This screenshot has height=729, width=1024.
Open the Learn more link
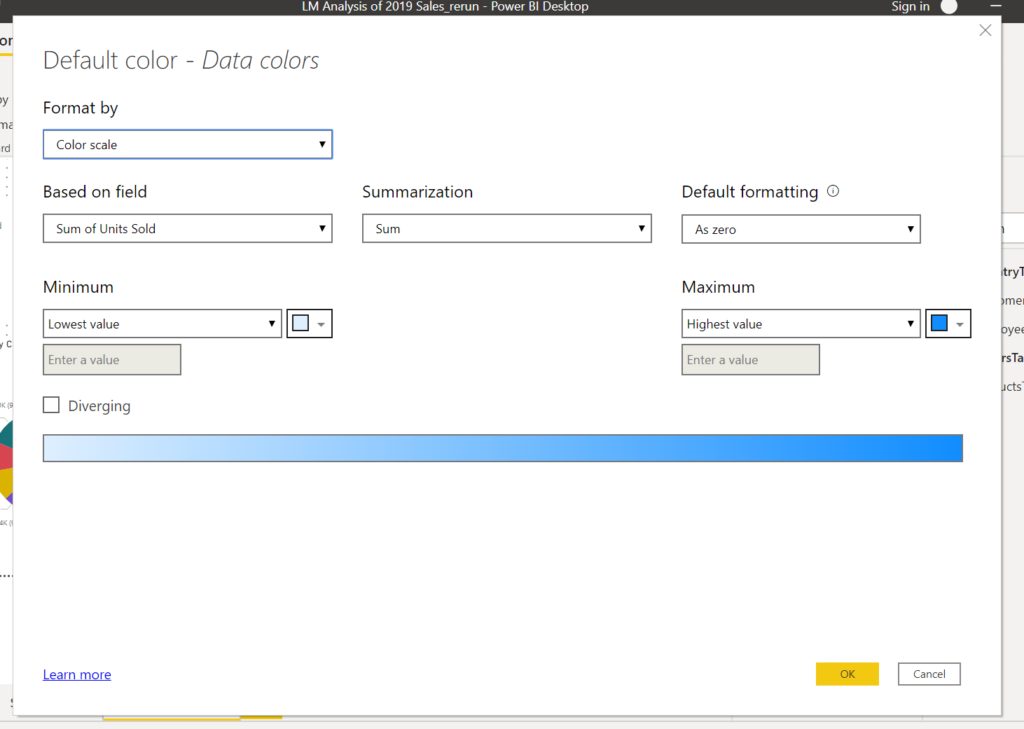pyautogui.click(x=77, y=675)
